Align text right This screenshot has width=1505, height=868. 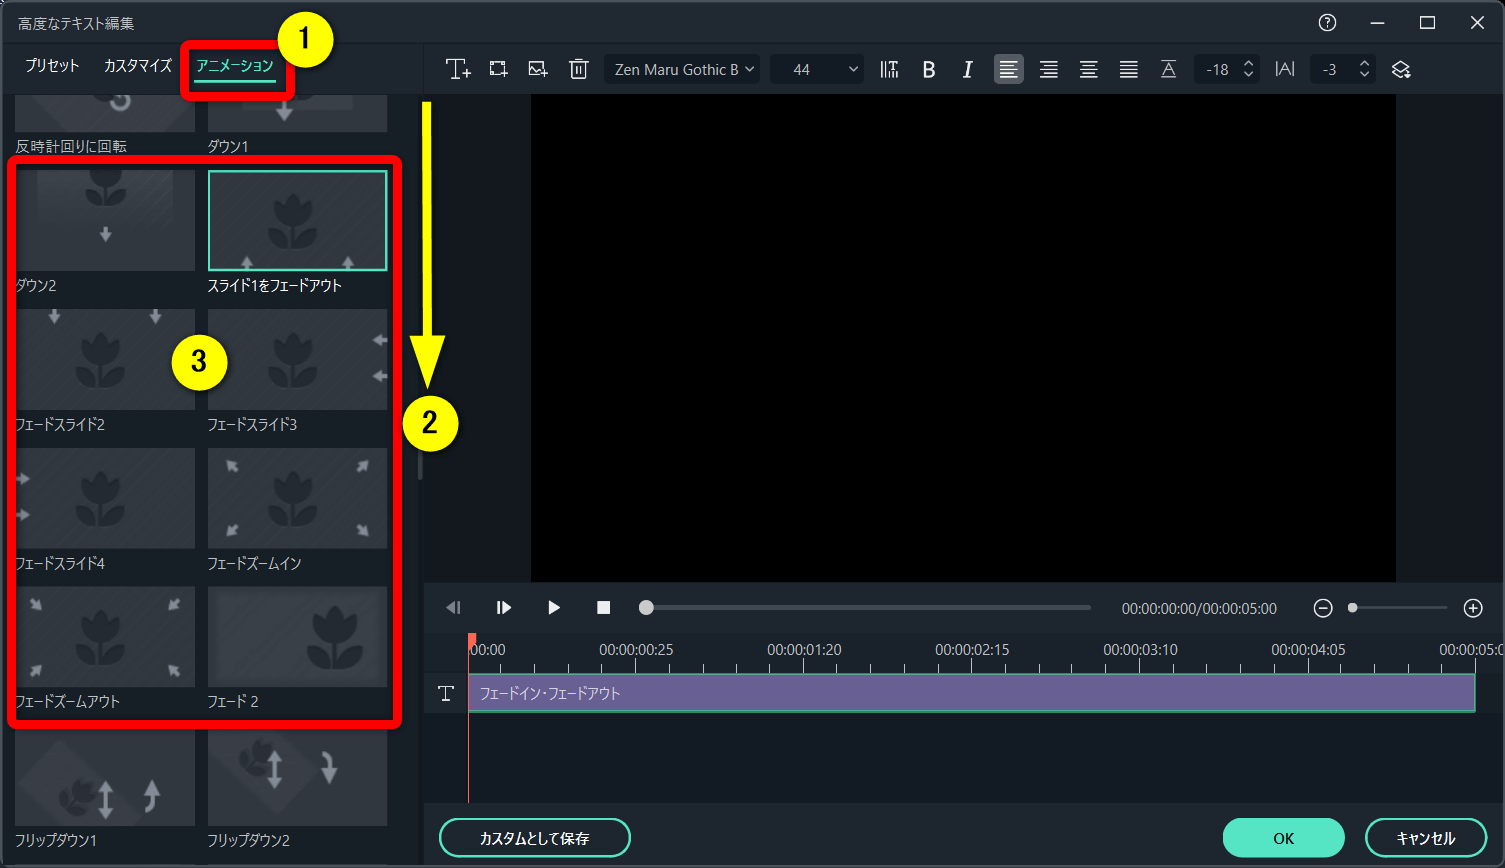click(x=1048, y=69)
